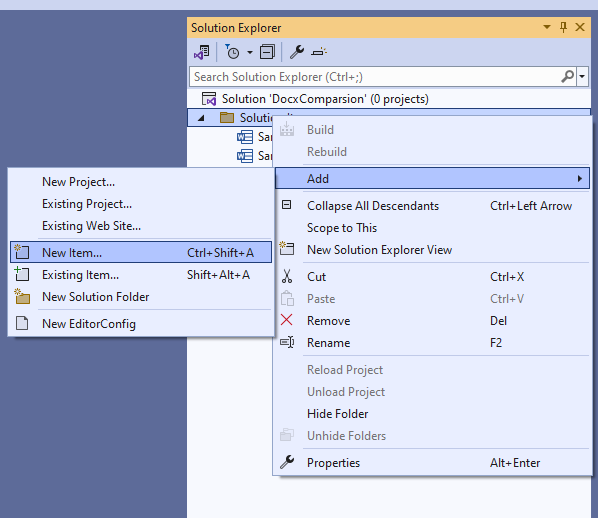598x518 pixels.
Task: Open the Pending Changes Filter dropdown arrow
Action: pos(249,52)
